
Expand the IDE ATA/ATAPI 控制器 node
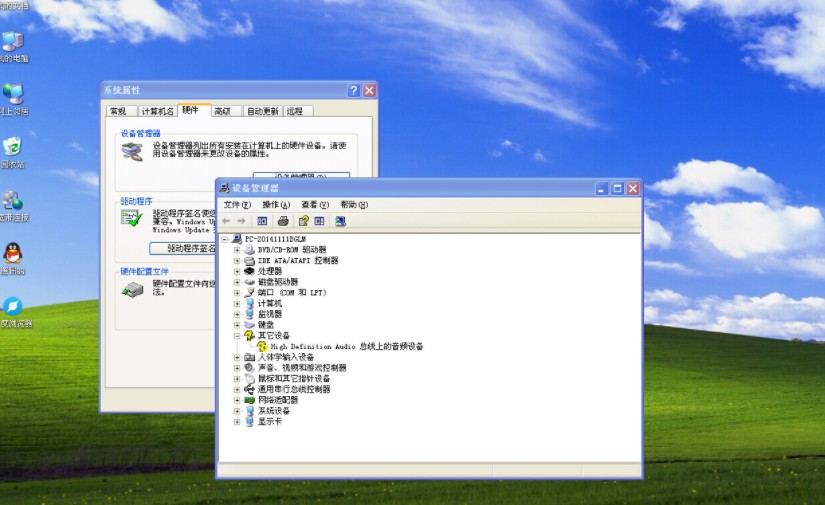coord(237,261)
